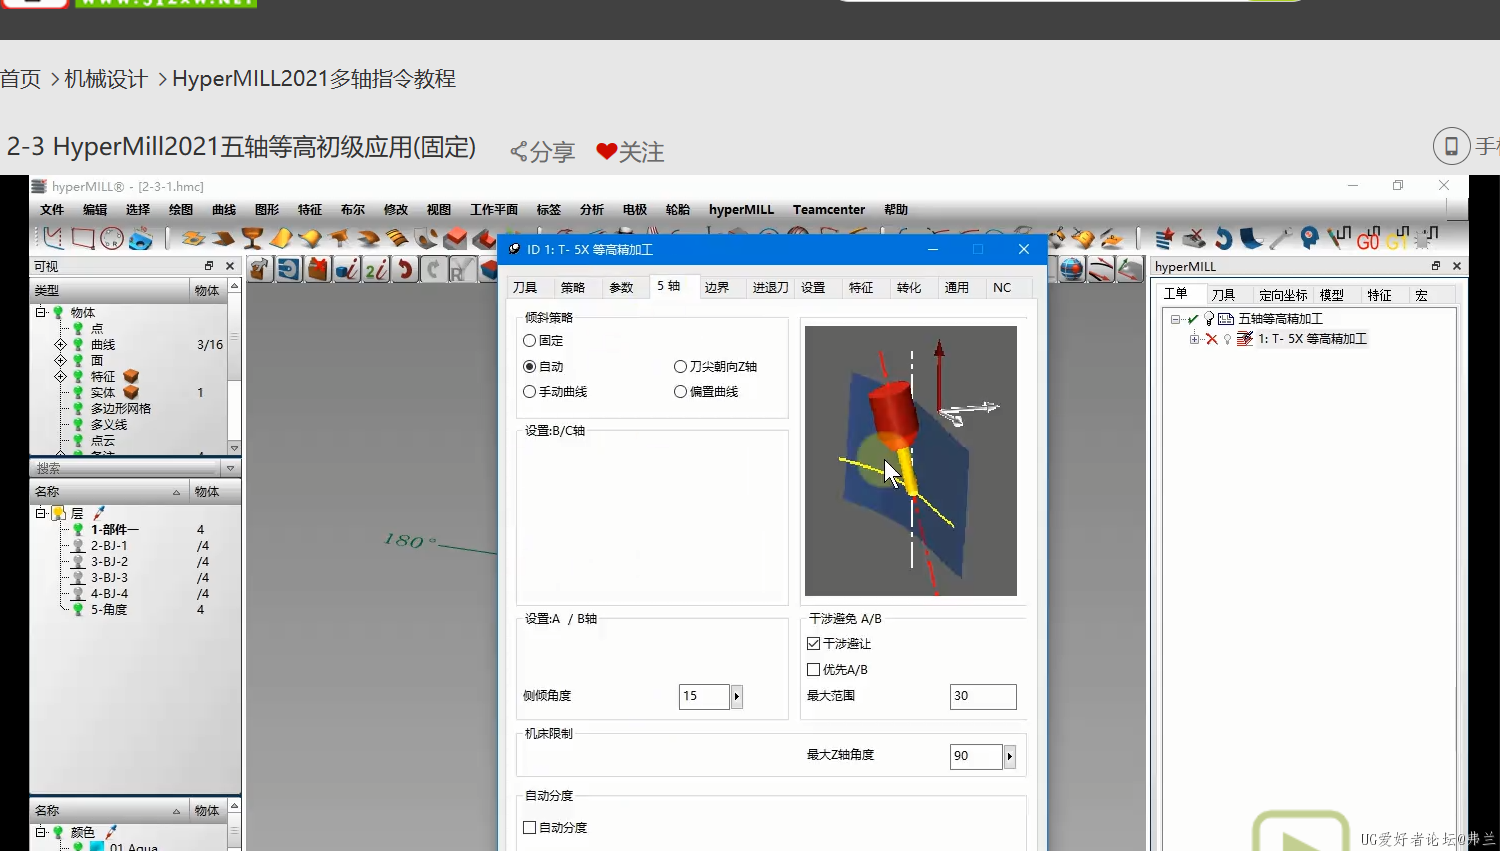Click the machine with red X icon
Screen dimensions: 1500x851
(1193, 238)
